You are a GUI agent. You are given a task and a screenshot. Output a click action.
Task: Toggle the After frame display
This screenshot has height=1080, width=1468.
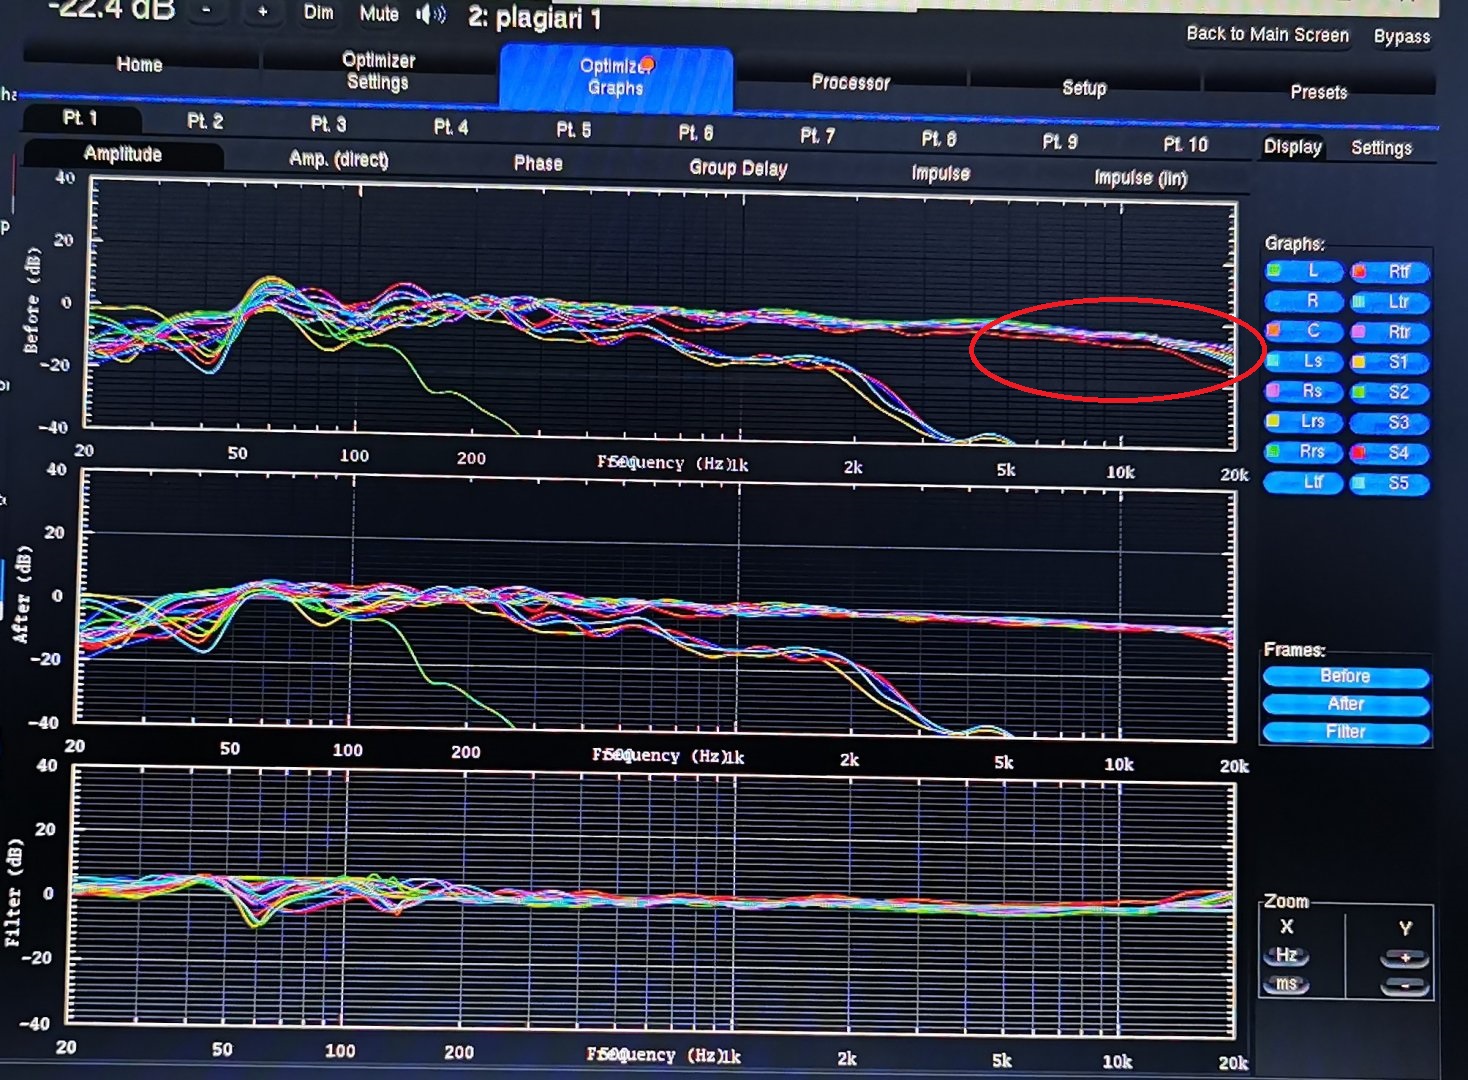pyautogui.click(x=1346, y=705)
